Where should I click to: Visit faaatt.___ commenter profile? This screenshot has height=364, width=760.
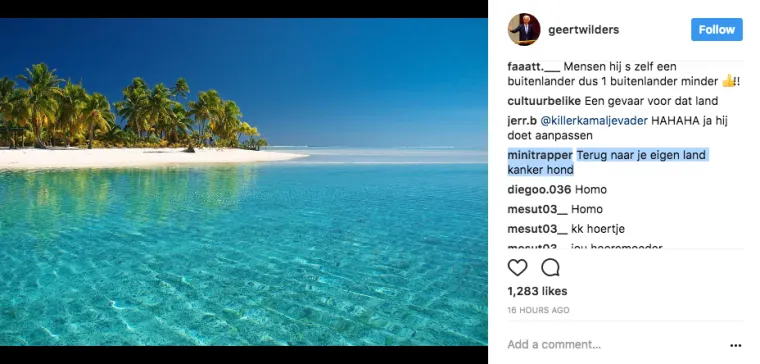(533, 66)
